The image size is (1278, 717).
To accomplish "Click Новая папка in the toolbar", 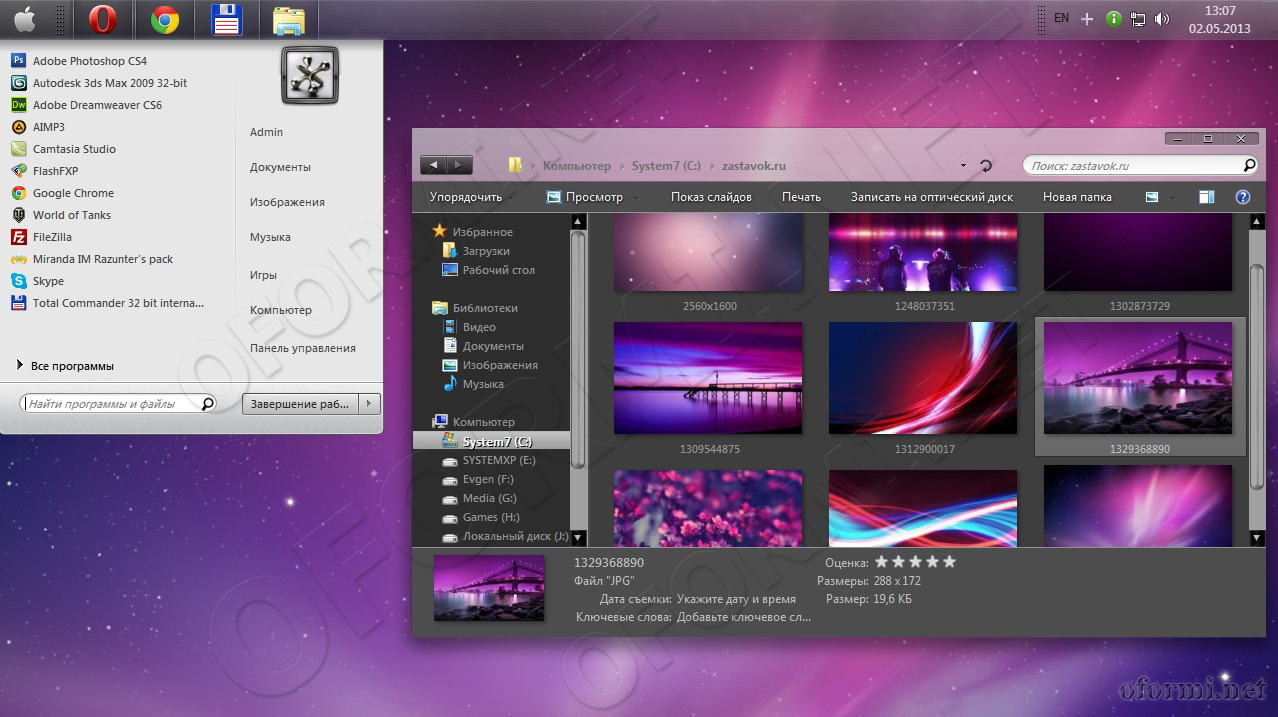I will click(x=1077, y=197).
